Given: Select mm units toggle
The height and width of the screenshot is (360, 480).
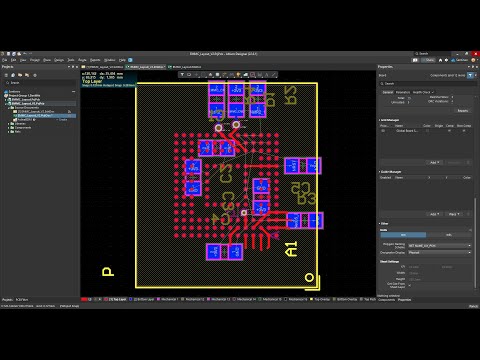Looking at the screenshot, I should point(403,235).
